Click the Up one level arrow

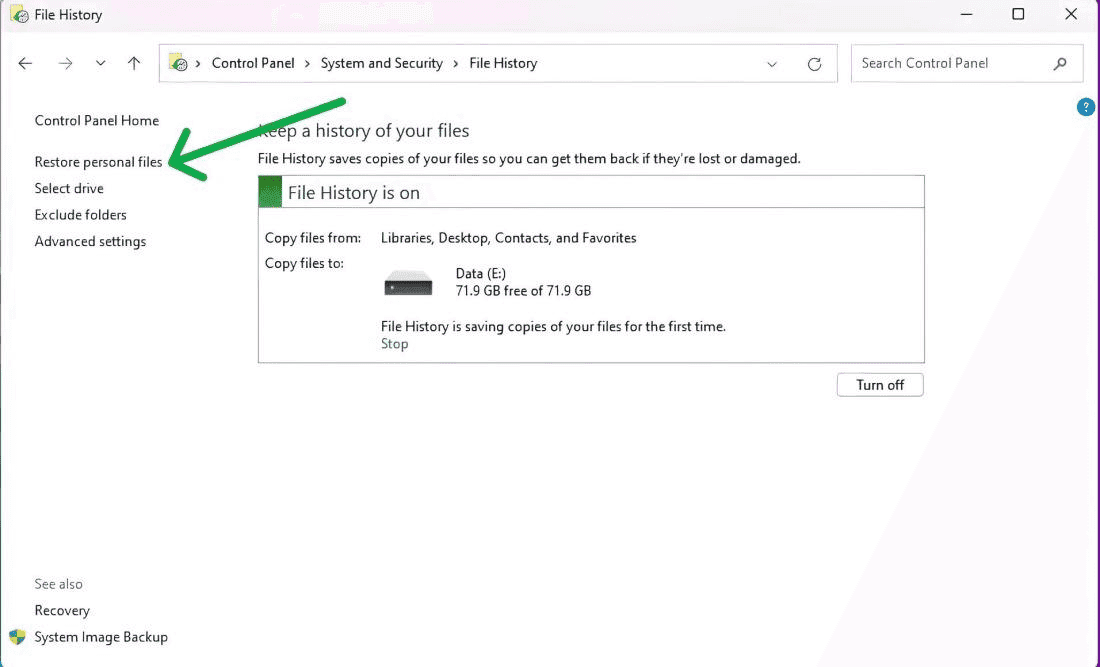(x=134, y=63)
